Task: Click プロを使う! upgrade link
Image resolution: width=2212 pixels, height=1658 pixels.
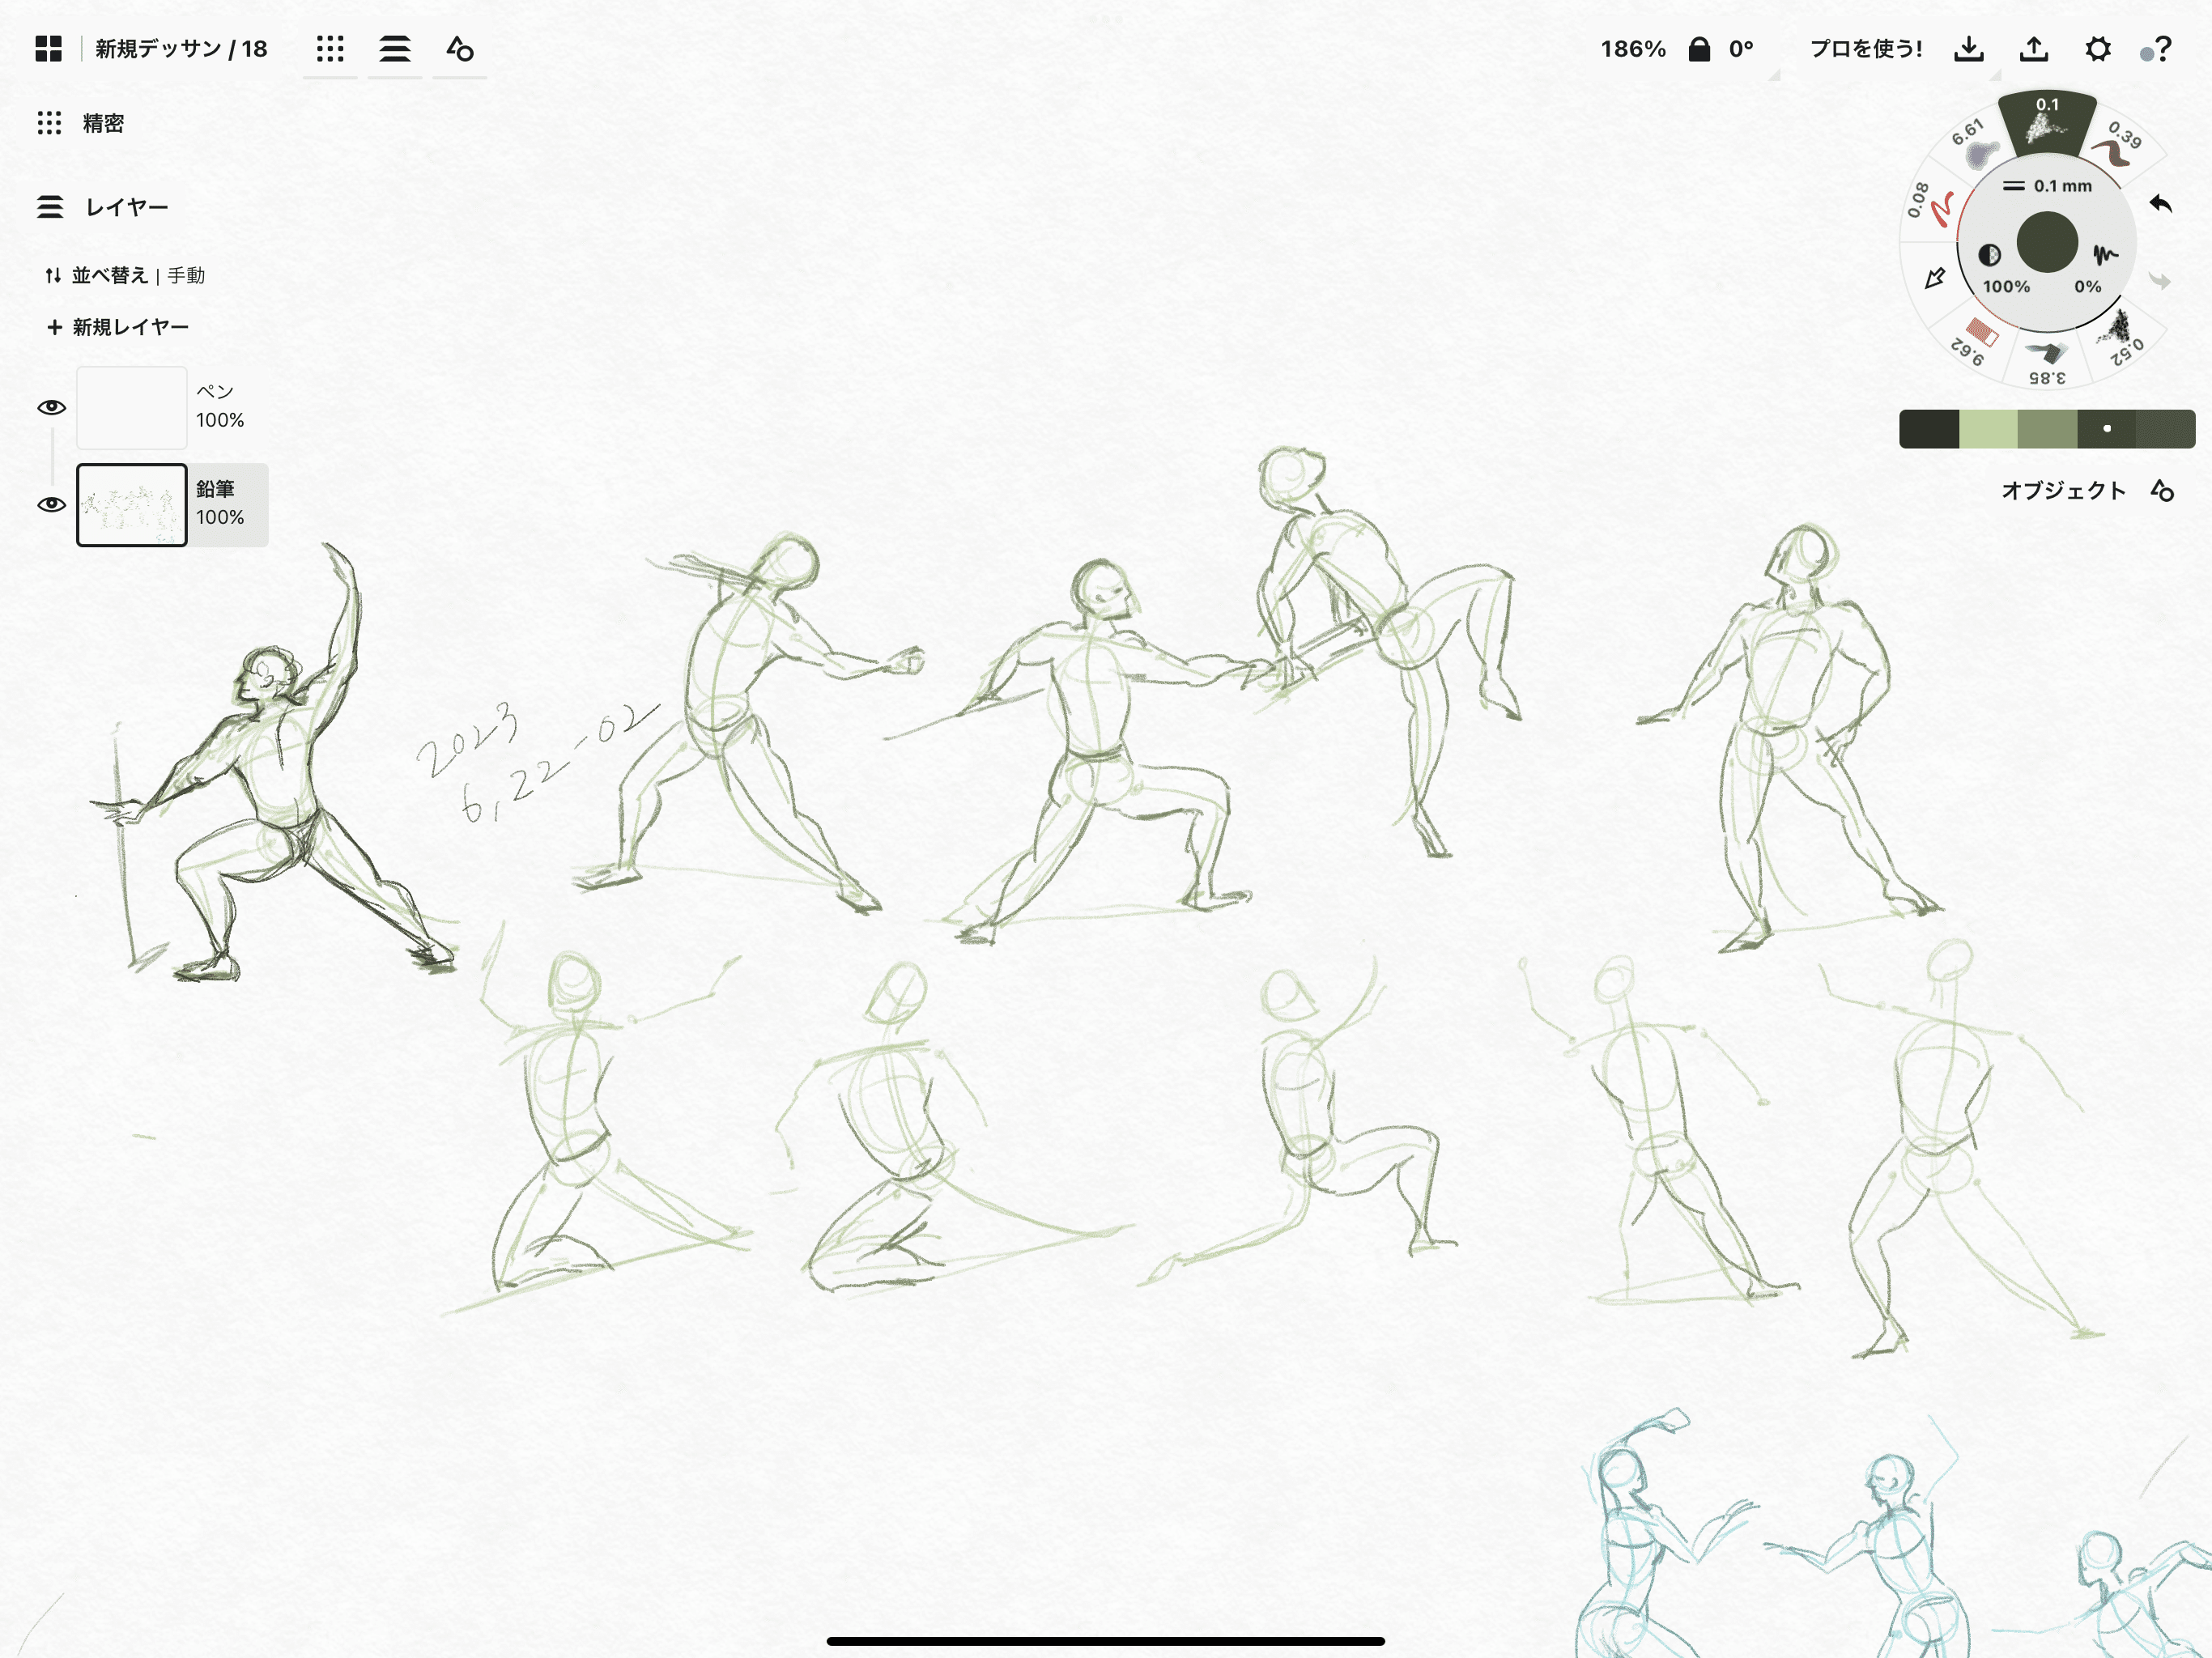Action: (x=1865, y=49)
